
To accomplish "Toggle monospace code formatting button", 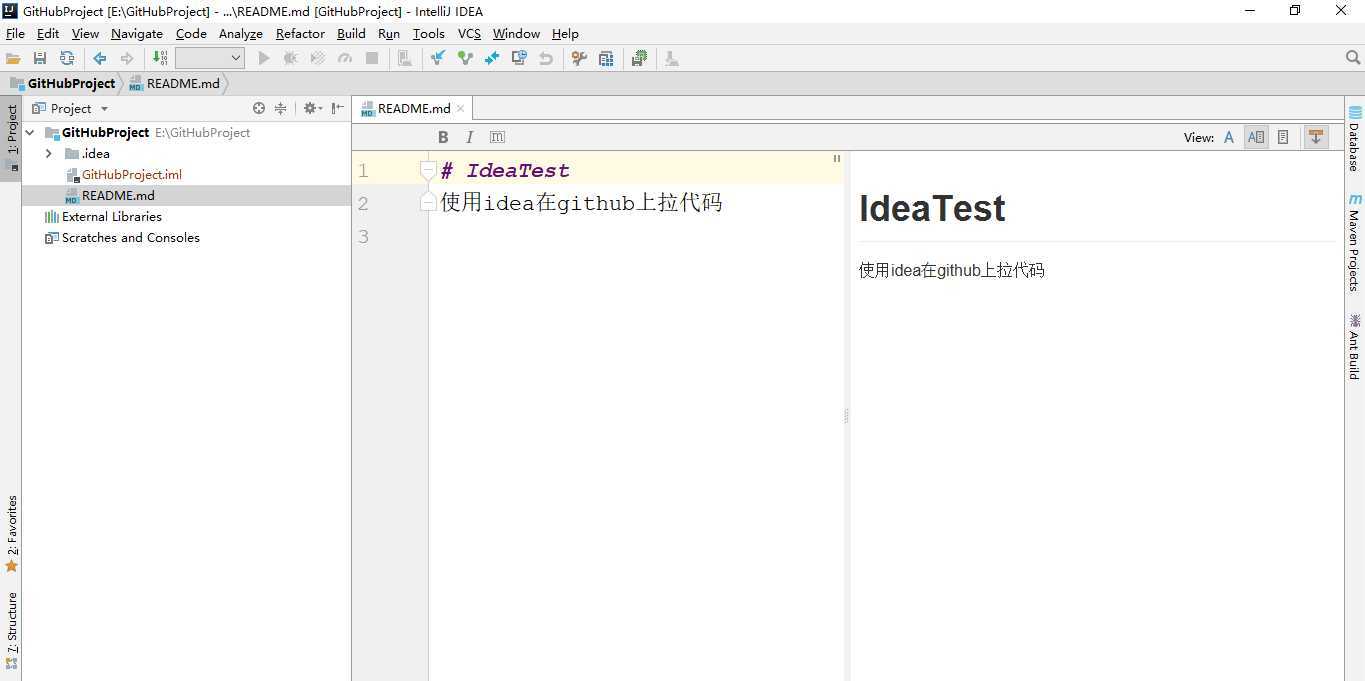I will (x=497, y=137).
